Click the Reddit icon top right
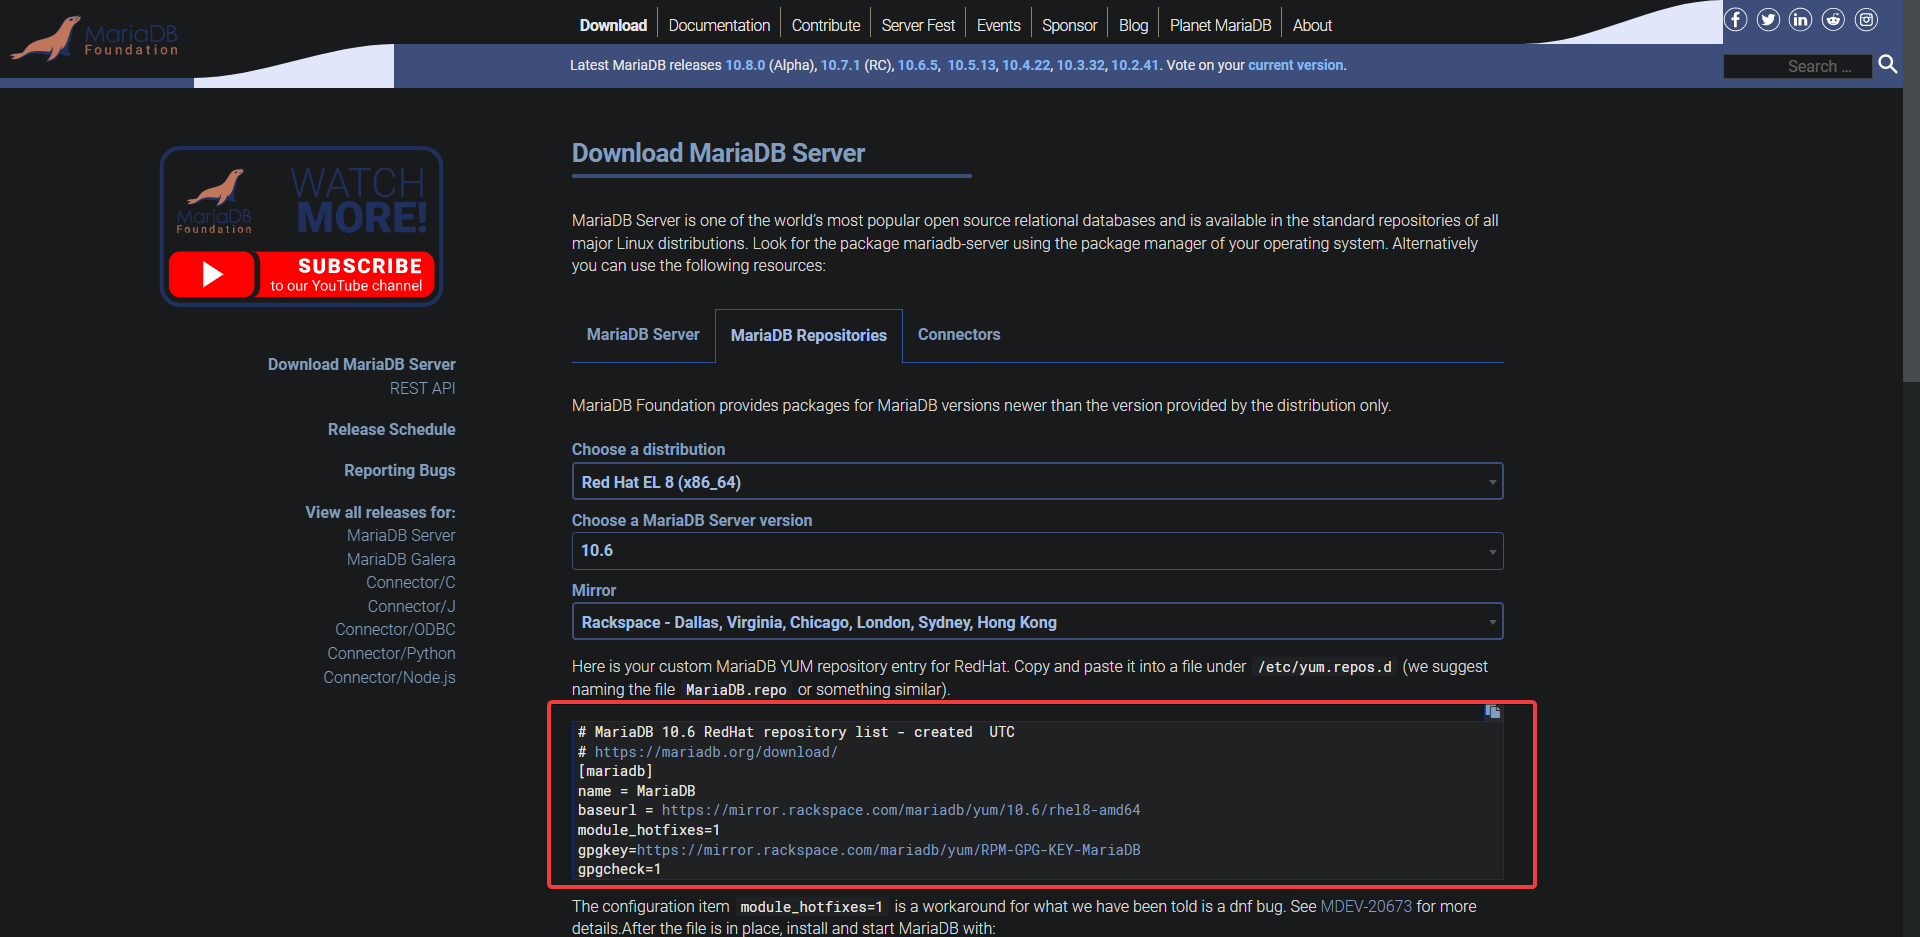The height and width of the screenshot is (937, 1920). coord(1833,19)
